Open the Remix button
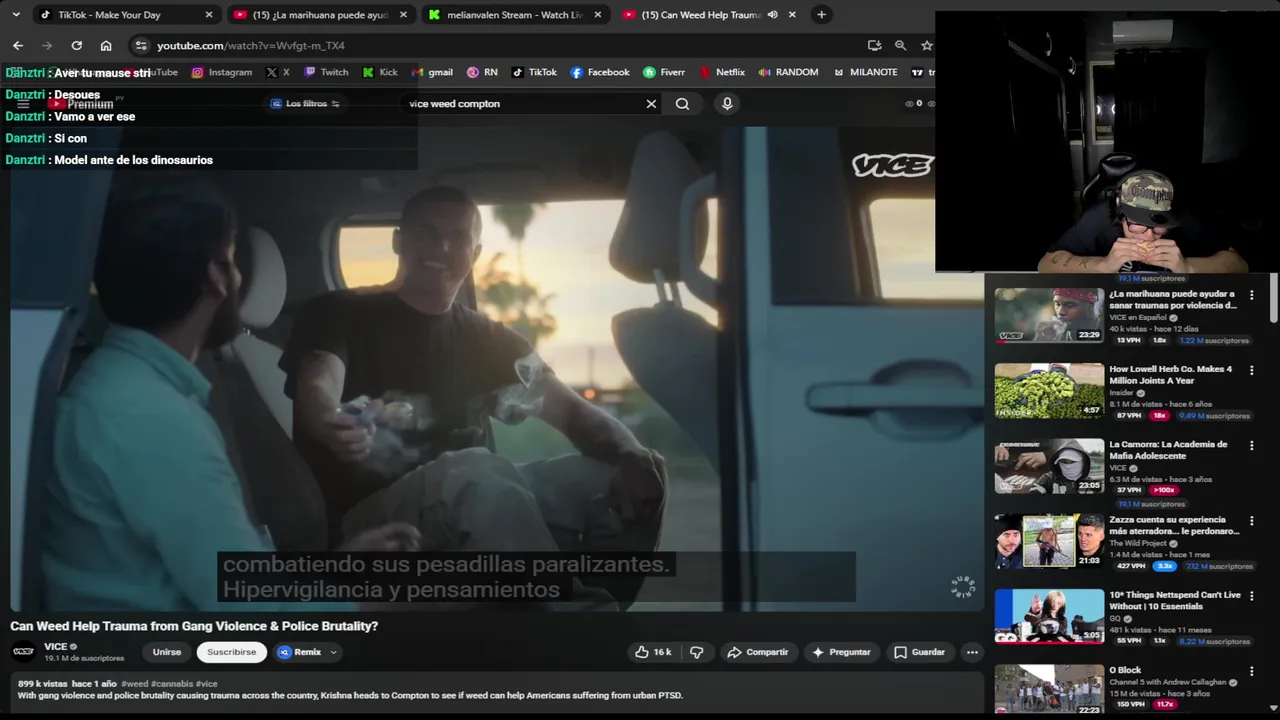The width and height of the screenshot is (1280, 720). pyautogui.click(x=300, y=652)
